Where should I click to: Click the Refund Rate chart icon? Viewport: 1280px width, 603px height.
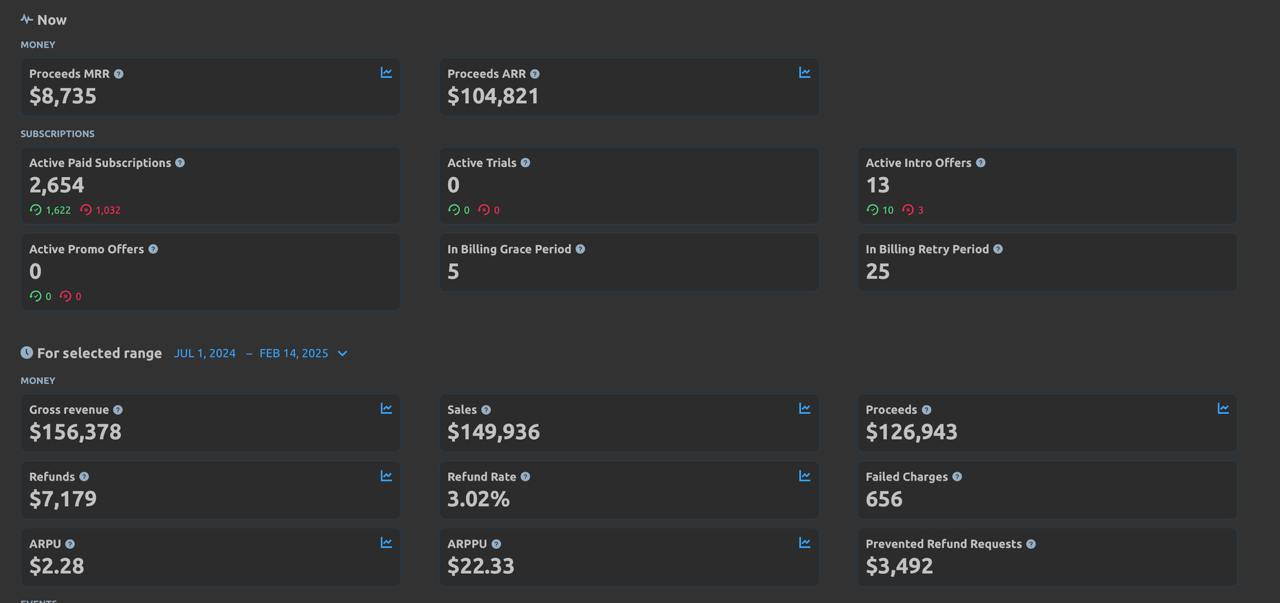(x=804, y=476)
